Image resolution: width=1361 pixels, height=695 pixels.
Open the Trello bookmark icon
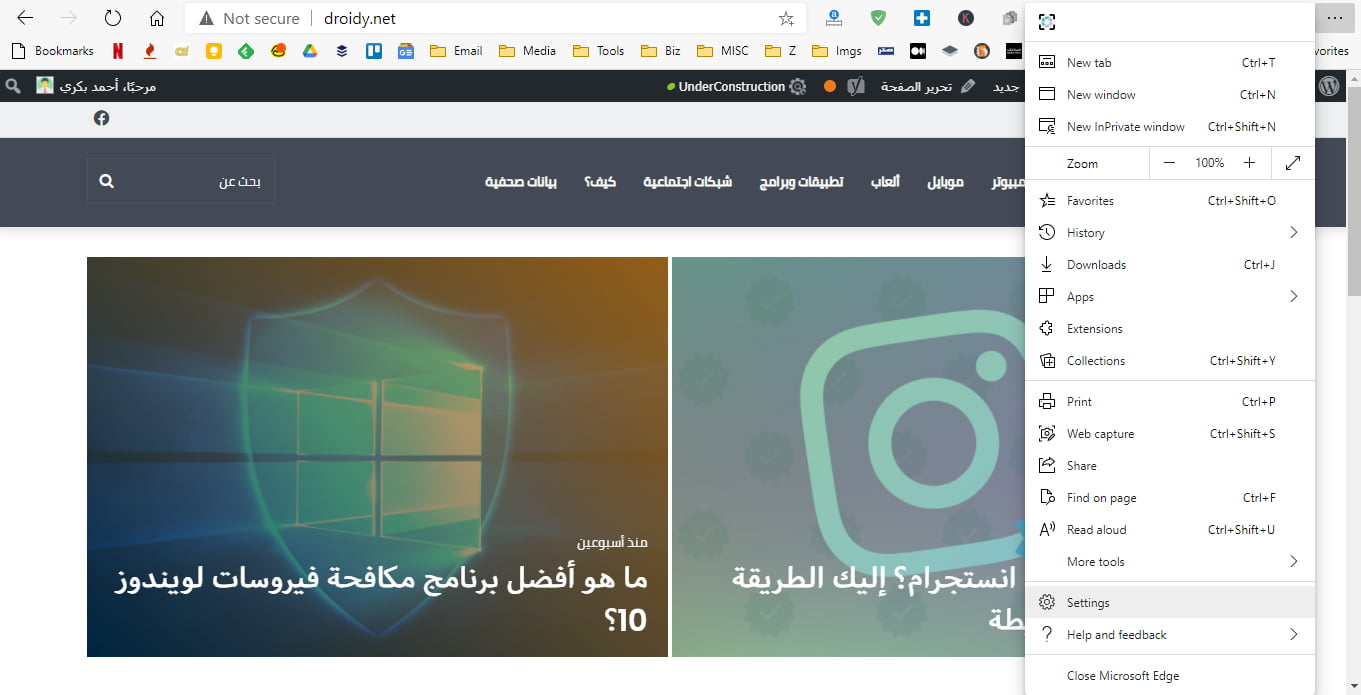(374, 51)
